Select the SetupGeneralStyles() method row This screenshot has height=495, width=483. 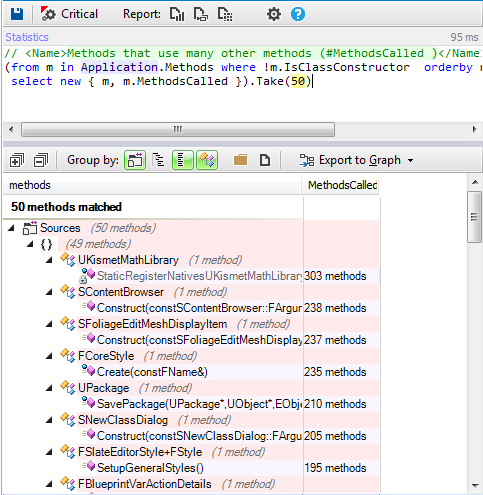click(x=191, y=468)
